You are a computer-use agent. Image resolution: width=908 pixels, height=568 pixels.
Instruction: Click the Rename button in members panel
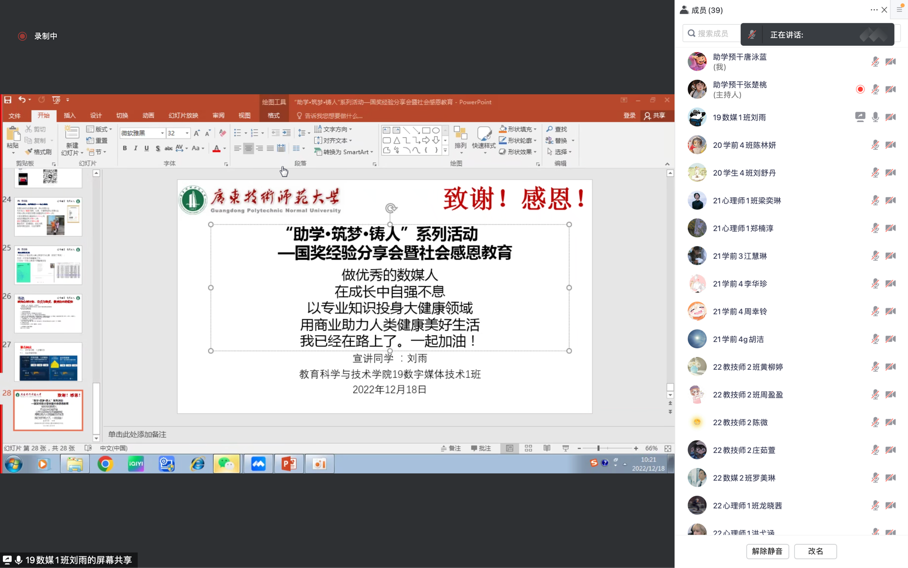click(x=816, y=551)
